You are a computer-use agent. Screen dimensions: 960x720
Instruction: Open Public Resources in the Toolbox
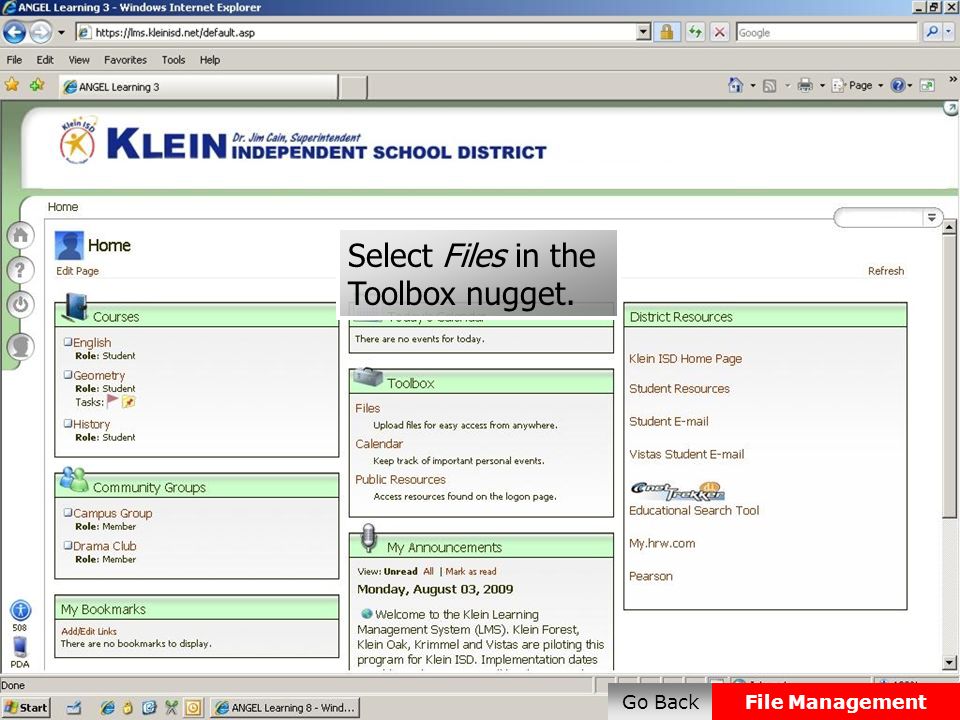(400, 479)
